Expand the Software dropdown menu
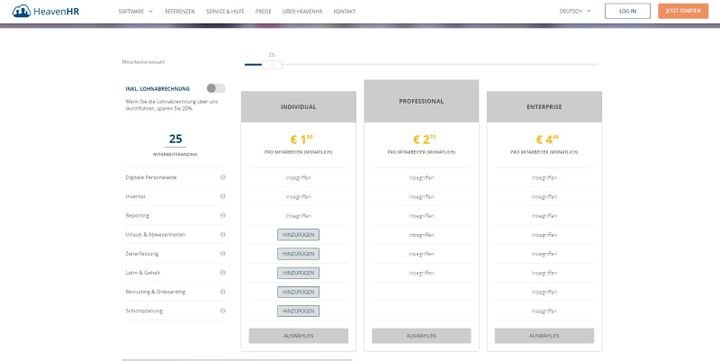 click(x=135, y=11)
